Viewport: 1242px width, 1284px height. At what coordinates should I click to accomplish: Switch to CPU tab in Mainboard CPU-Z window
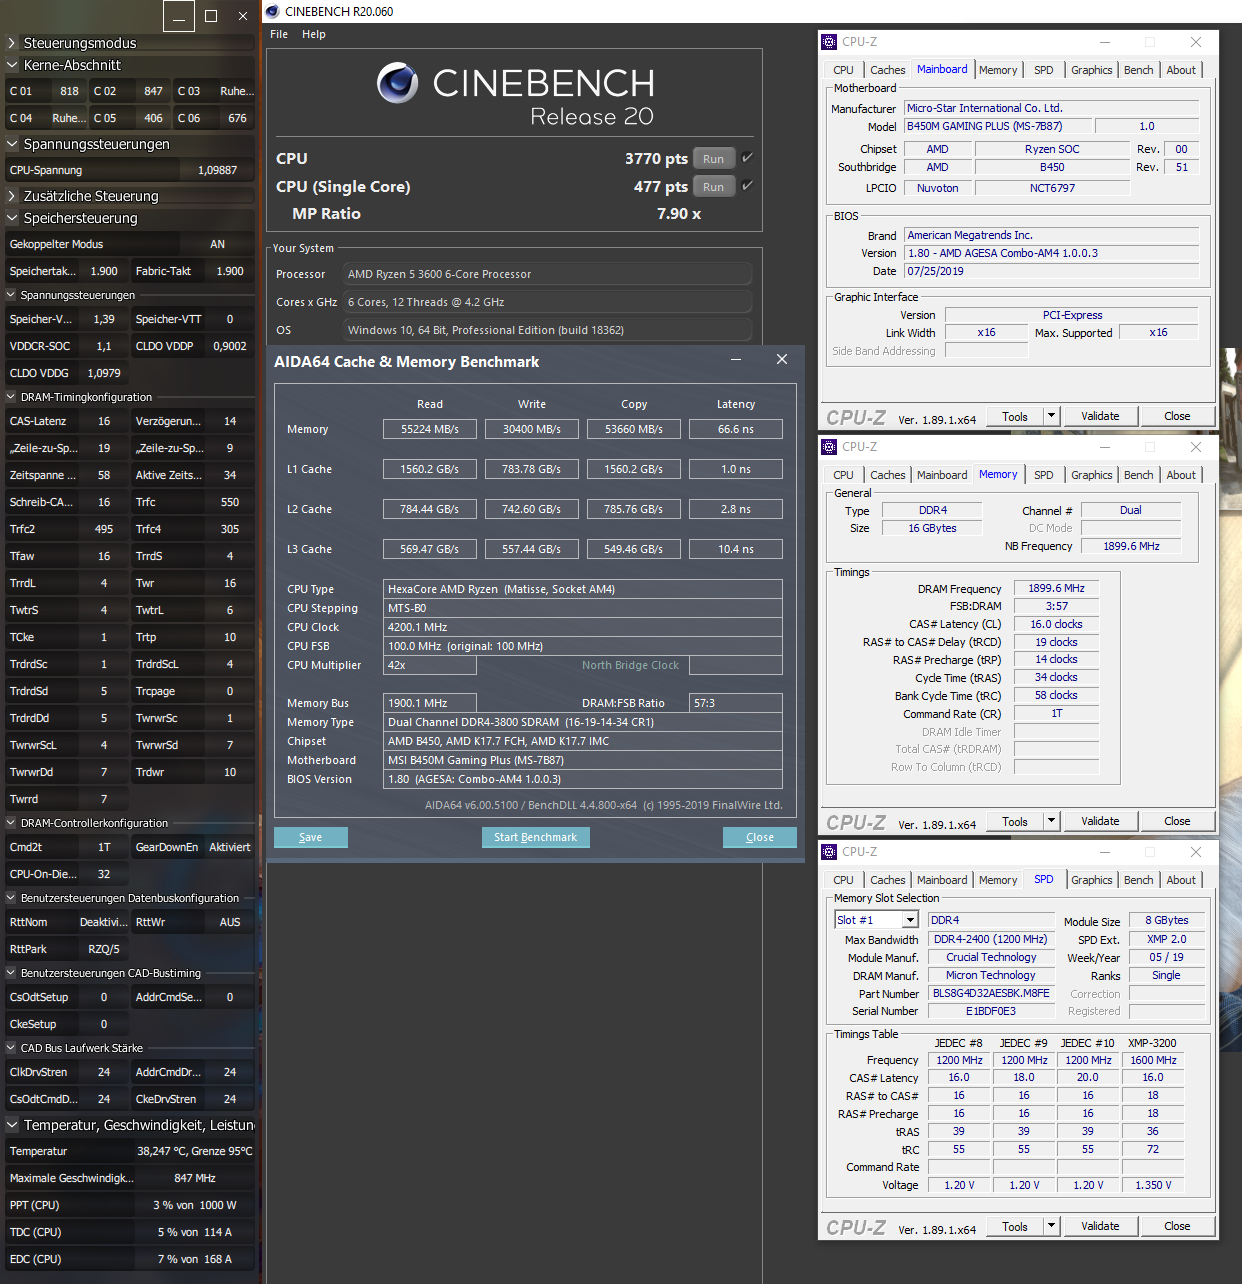843,70
